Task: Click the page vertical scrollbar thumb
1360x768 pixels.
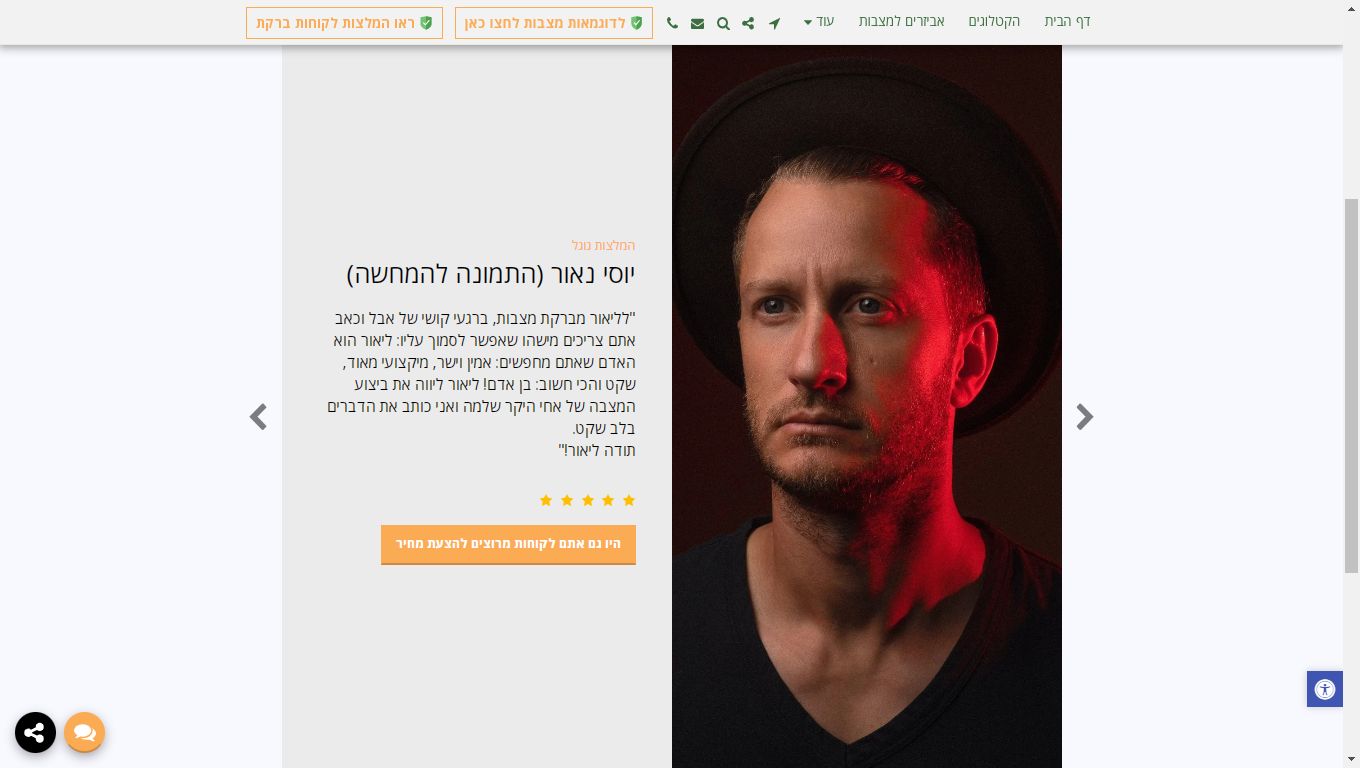Action: point(1351,385)
